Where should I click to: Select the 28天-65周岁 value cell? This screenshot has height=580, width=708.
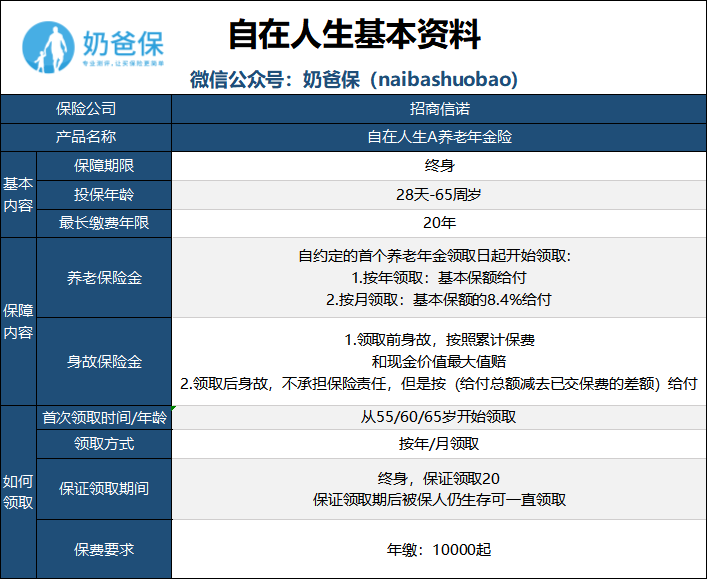pos(439,195)
